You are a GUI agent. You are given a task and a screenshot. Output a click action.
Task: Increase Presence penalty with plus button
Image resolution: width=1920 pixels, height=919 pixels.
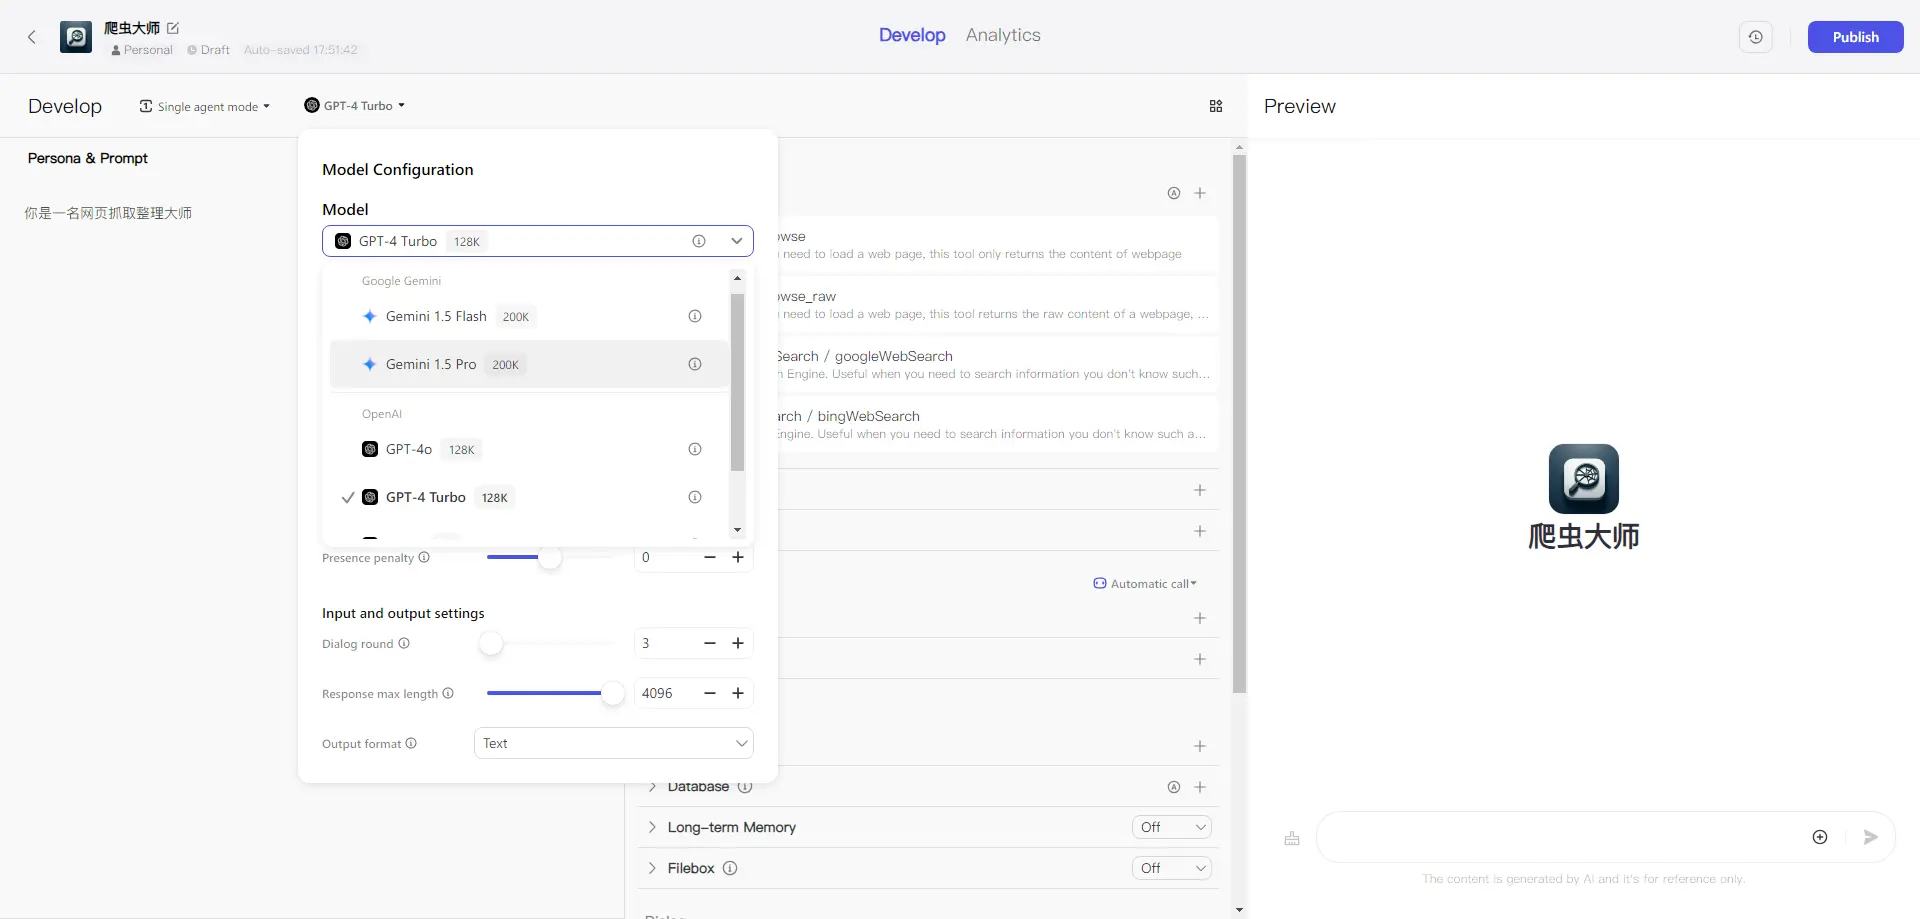click(738, 557)
